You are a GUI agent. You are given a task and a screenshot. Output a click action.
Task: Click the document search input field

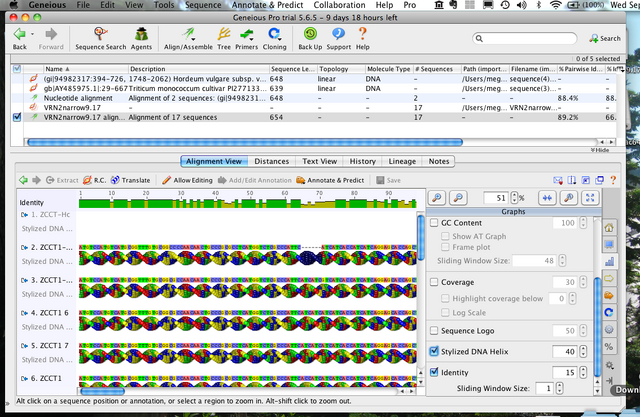(524, 38)
